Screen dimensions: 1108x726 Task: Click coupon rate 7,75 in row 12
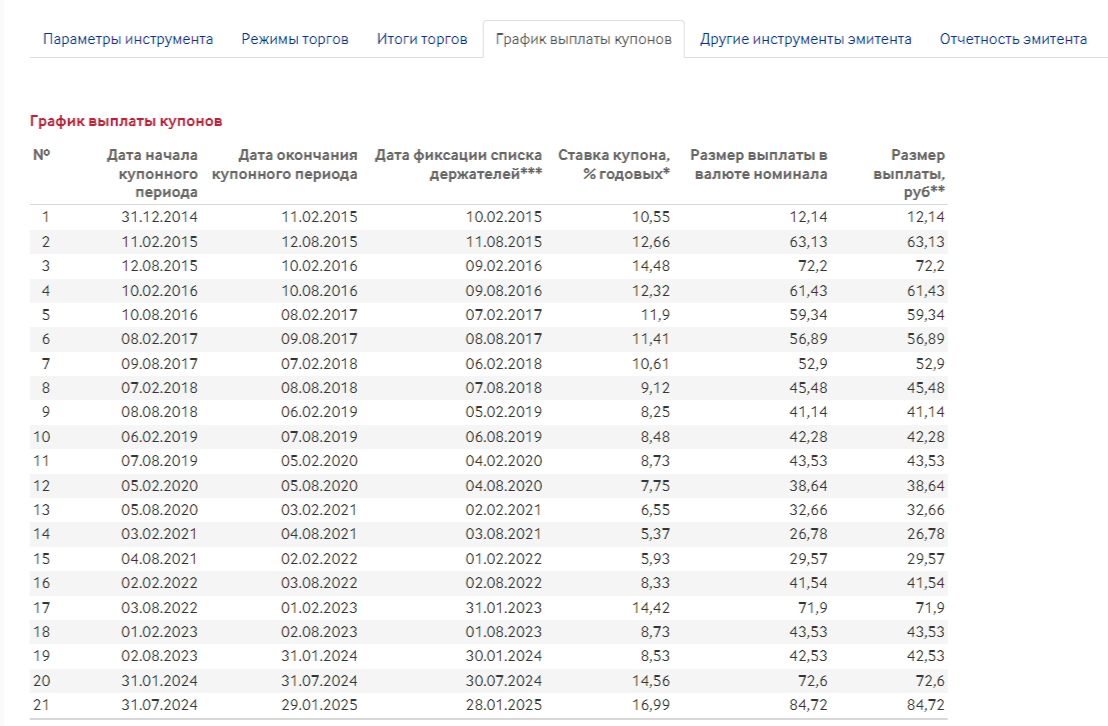click(x=655, y=486)
